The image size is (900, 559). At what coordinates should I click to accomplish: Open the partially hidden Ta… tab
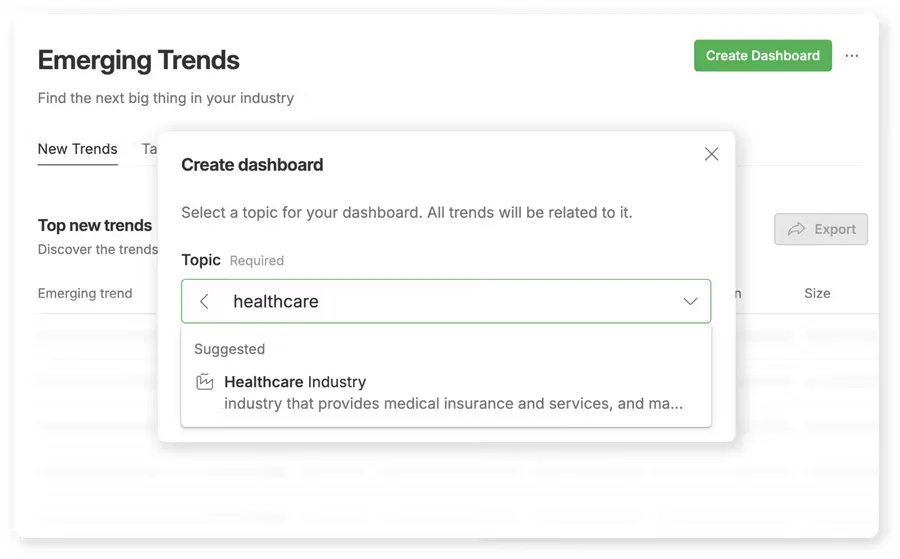click(x=149, y=149)
